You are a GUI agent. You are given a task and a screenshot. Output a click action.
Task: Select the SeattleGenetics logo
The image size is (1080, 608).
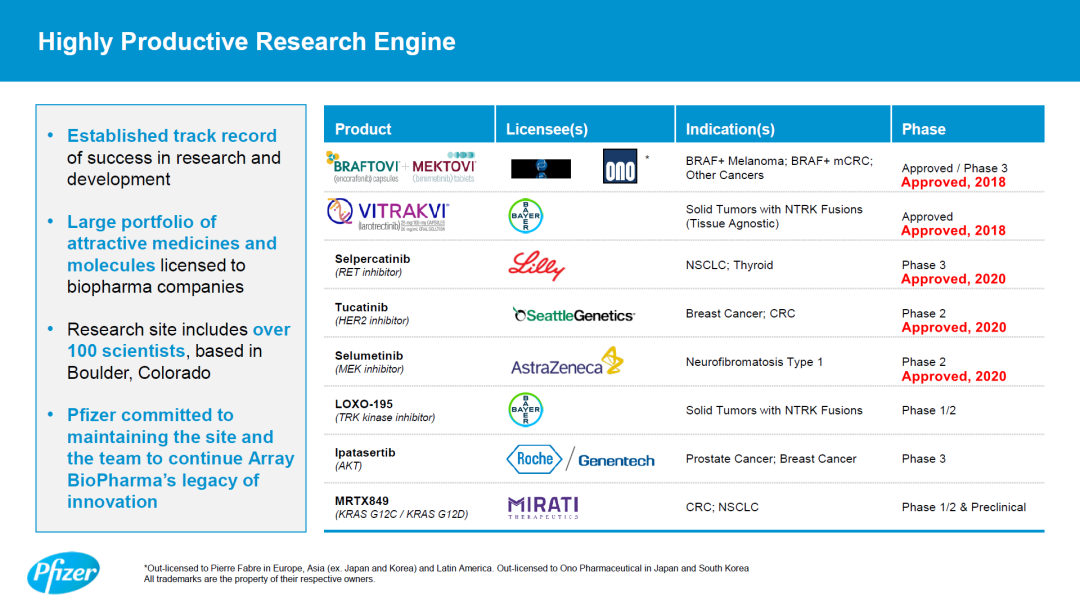(574, 315)
